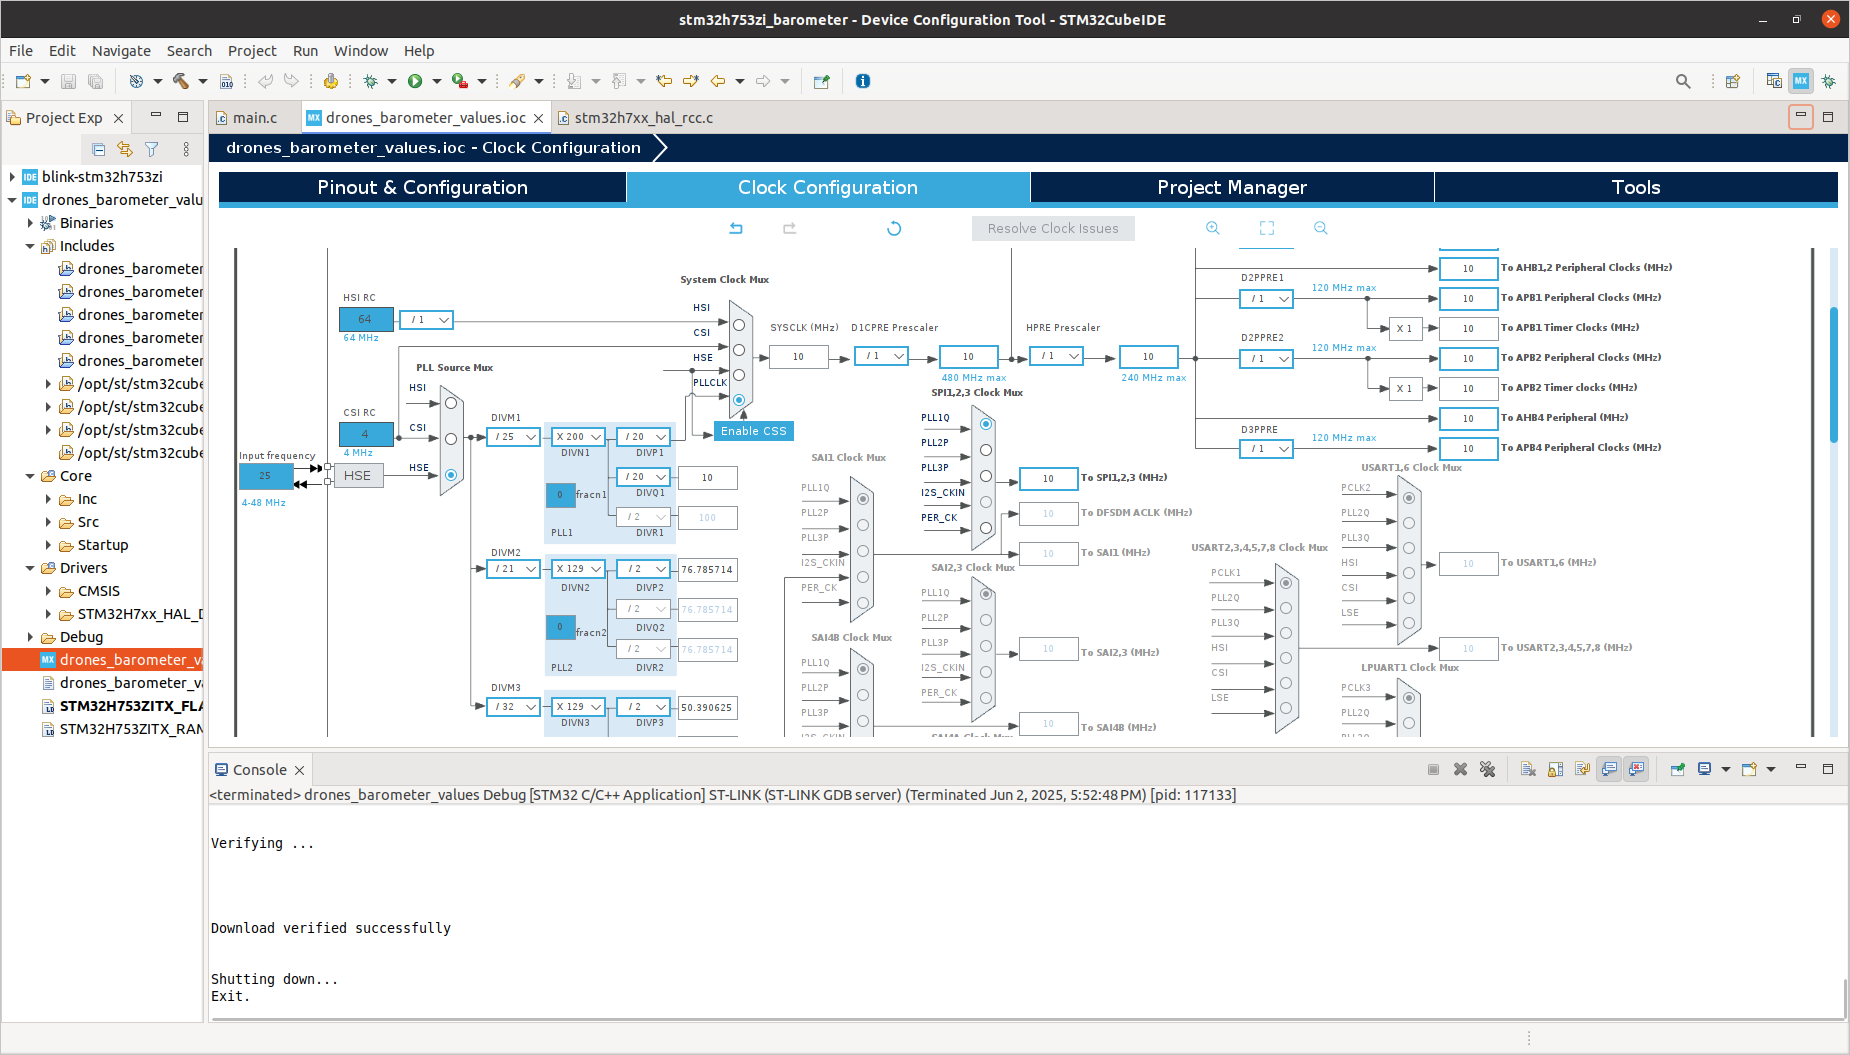The height and width of the screenshot is (1055, 1850).
Task: Zoom out the clock diagram
Action: pyautogui.click(x=1320, y=228)
